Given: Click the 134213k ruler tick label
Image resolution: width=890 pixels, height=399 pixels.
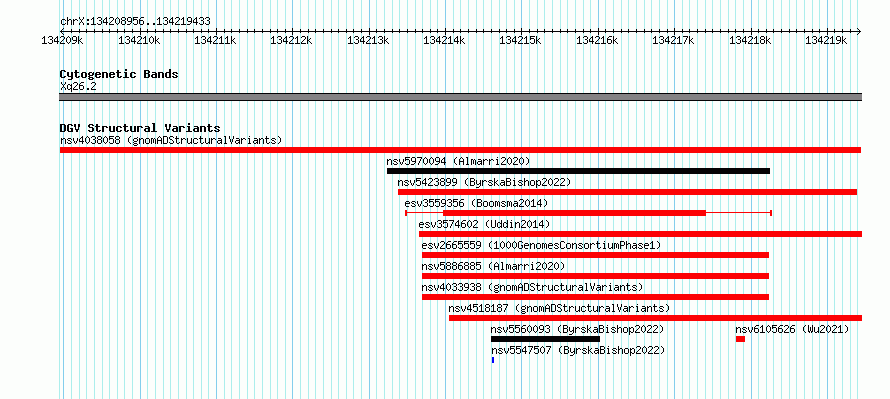Looking at the screenshot, I should point(368,40).
